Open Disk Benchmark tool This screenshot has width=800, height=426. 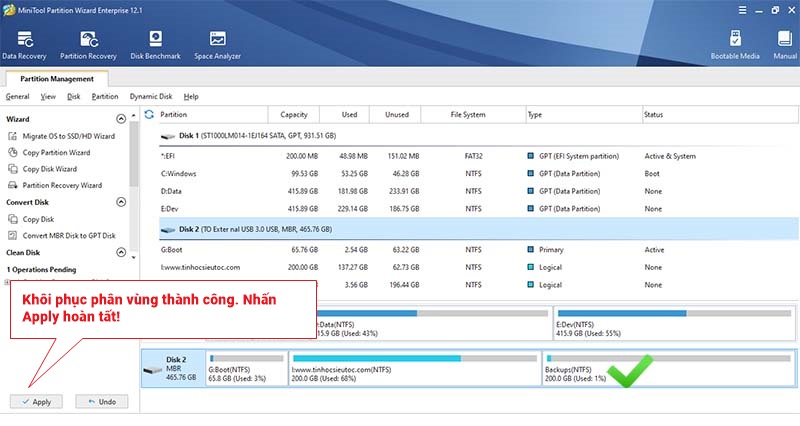tap(155, 45)
